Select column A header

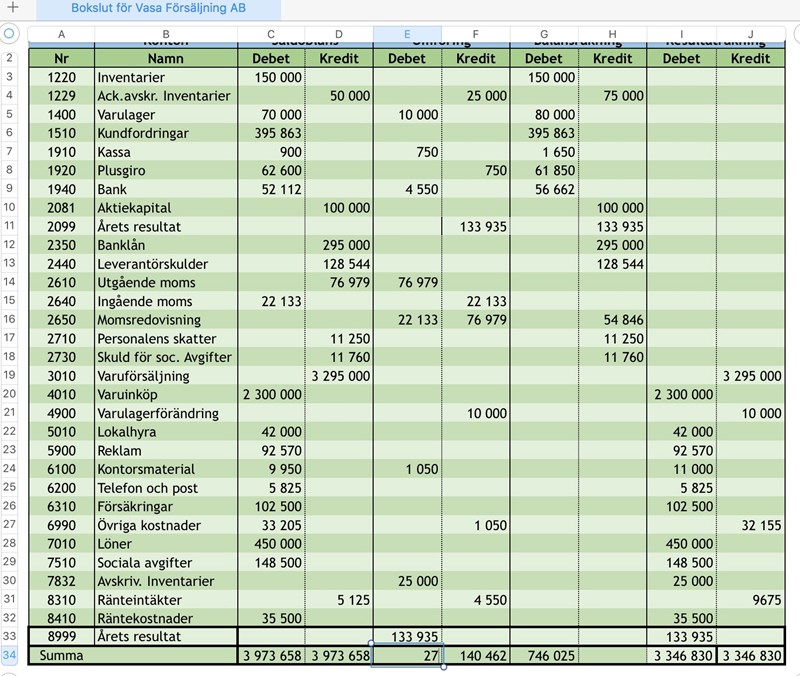pyautogui.click(x=61, y=34)
